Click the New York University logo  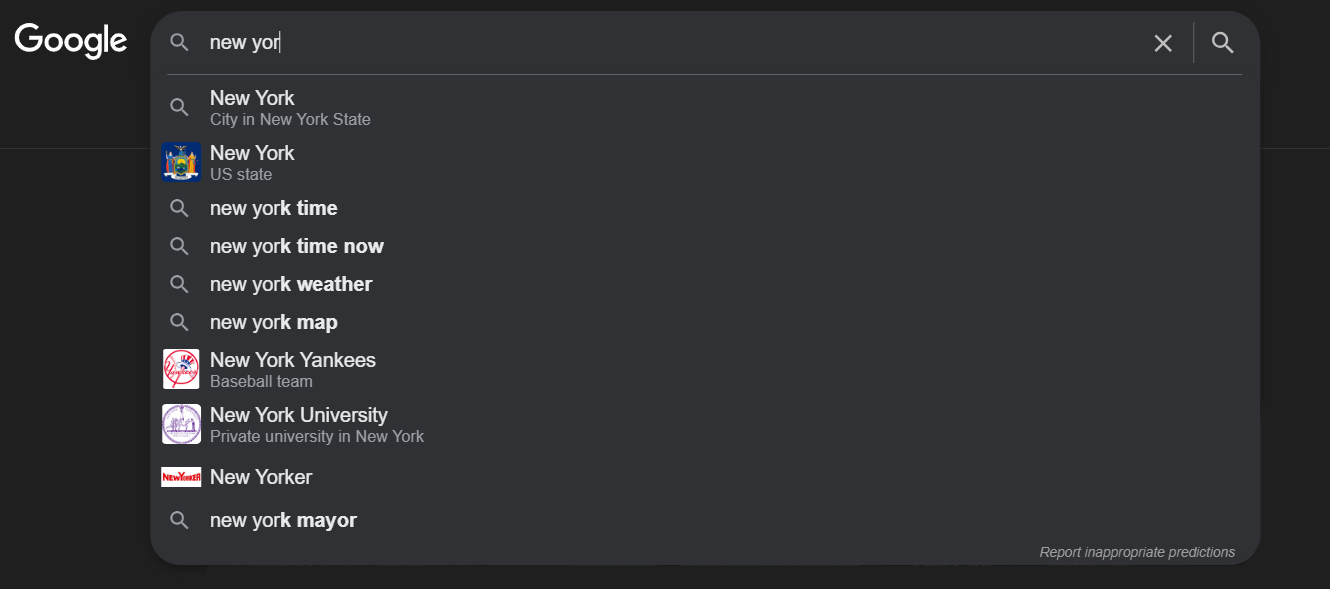(x=181, y=424)
